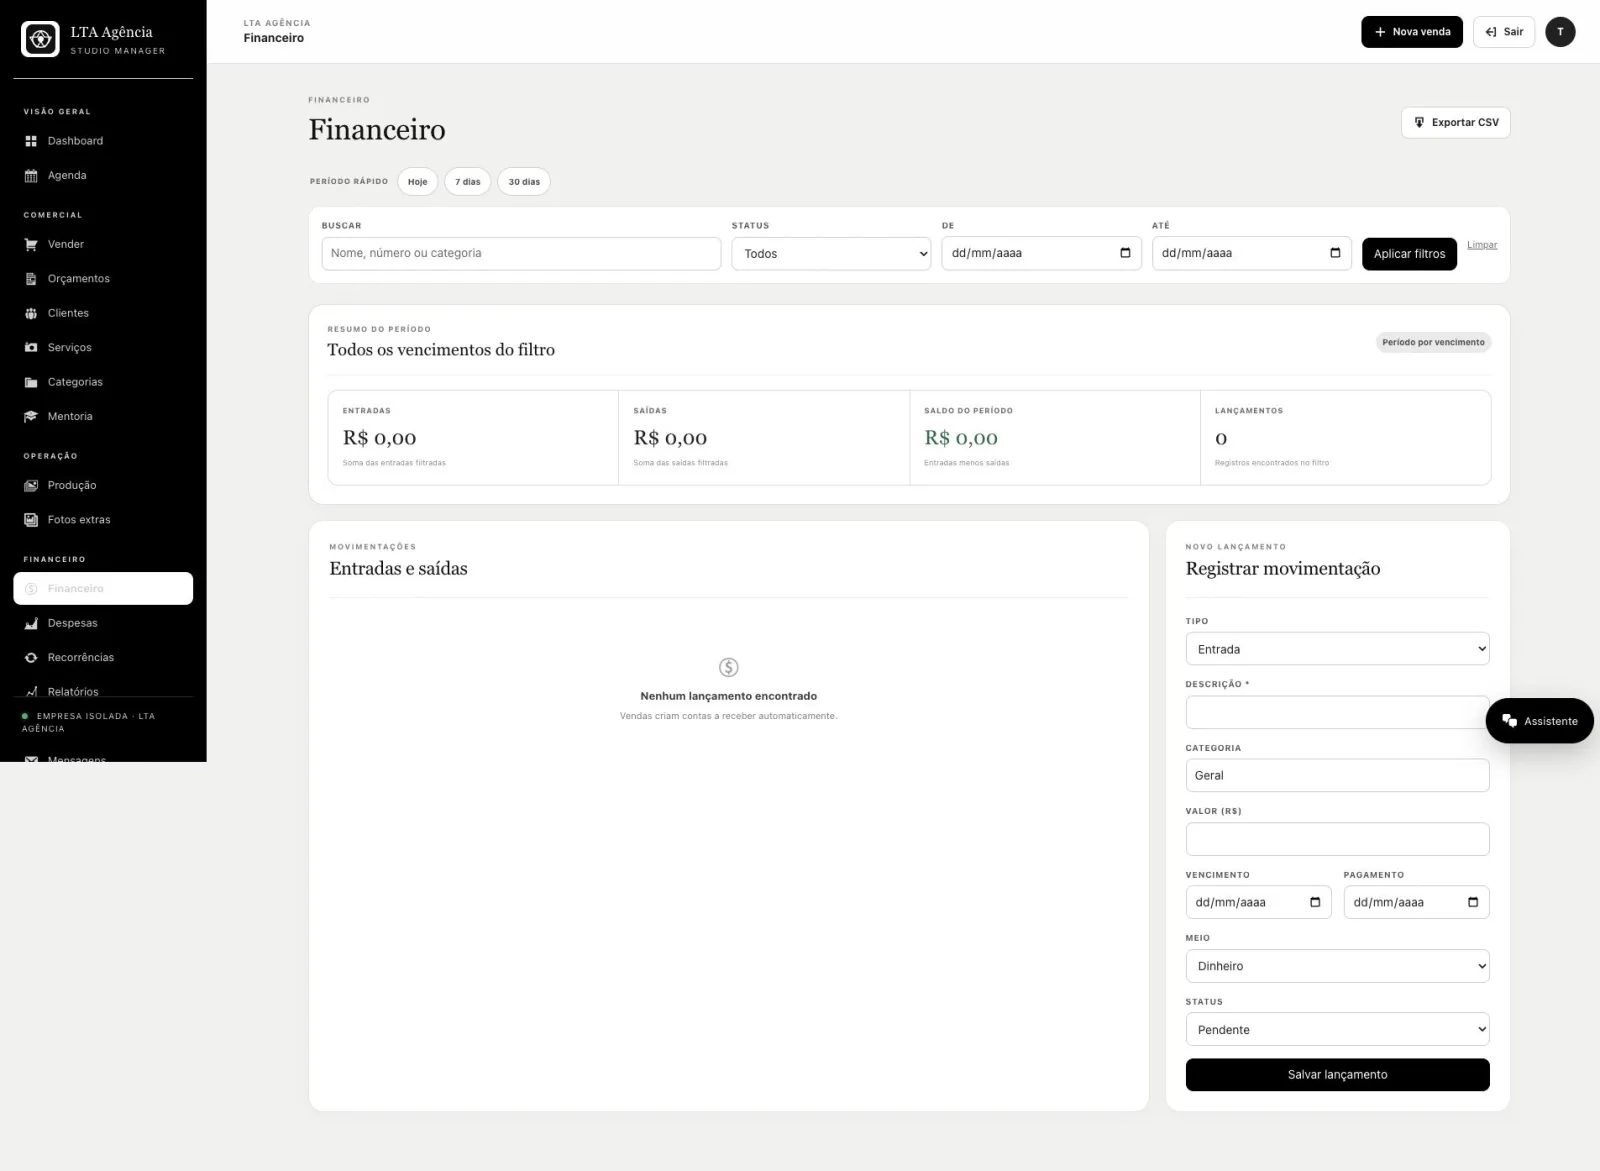Navigate to Vender menu item
This screenshot has height=1171, width=1600.
coord(103,244)
